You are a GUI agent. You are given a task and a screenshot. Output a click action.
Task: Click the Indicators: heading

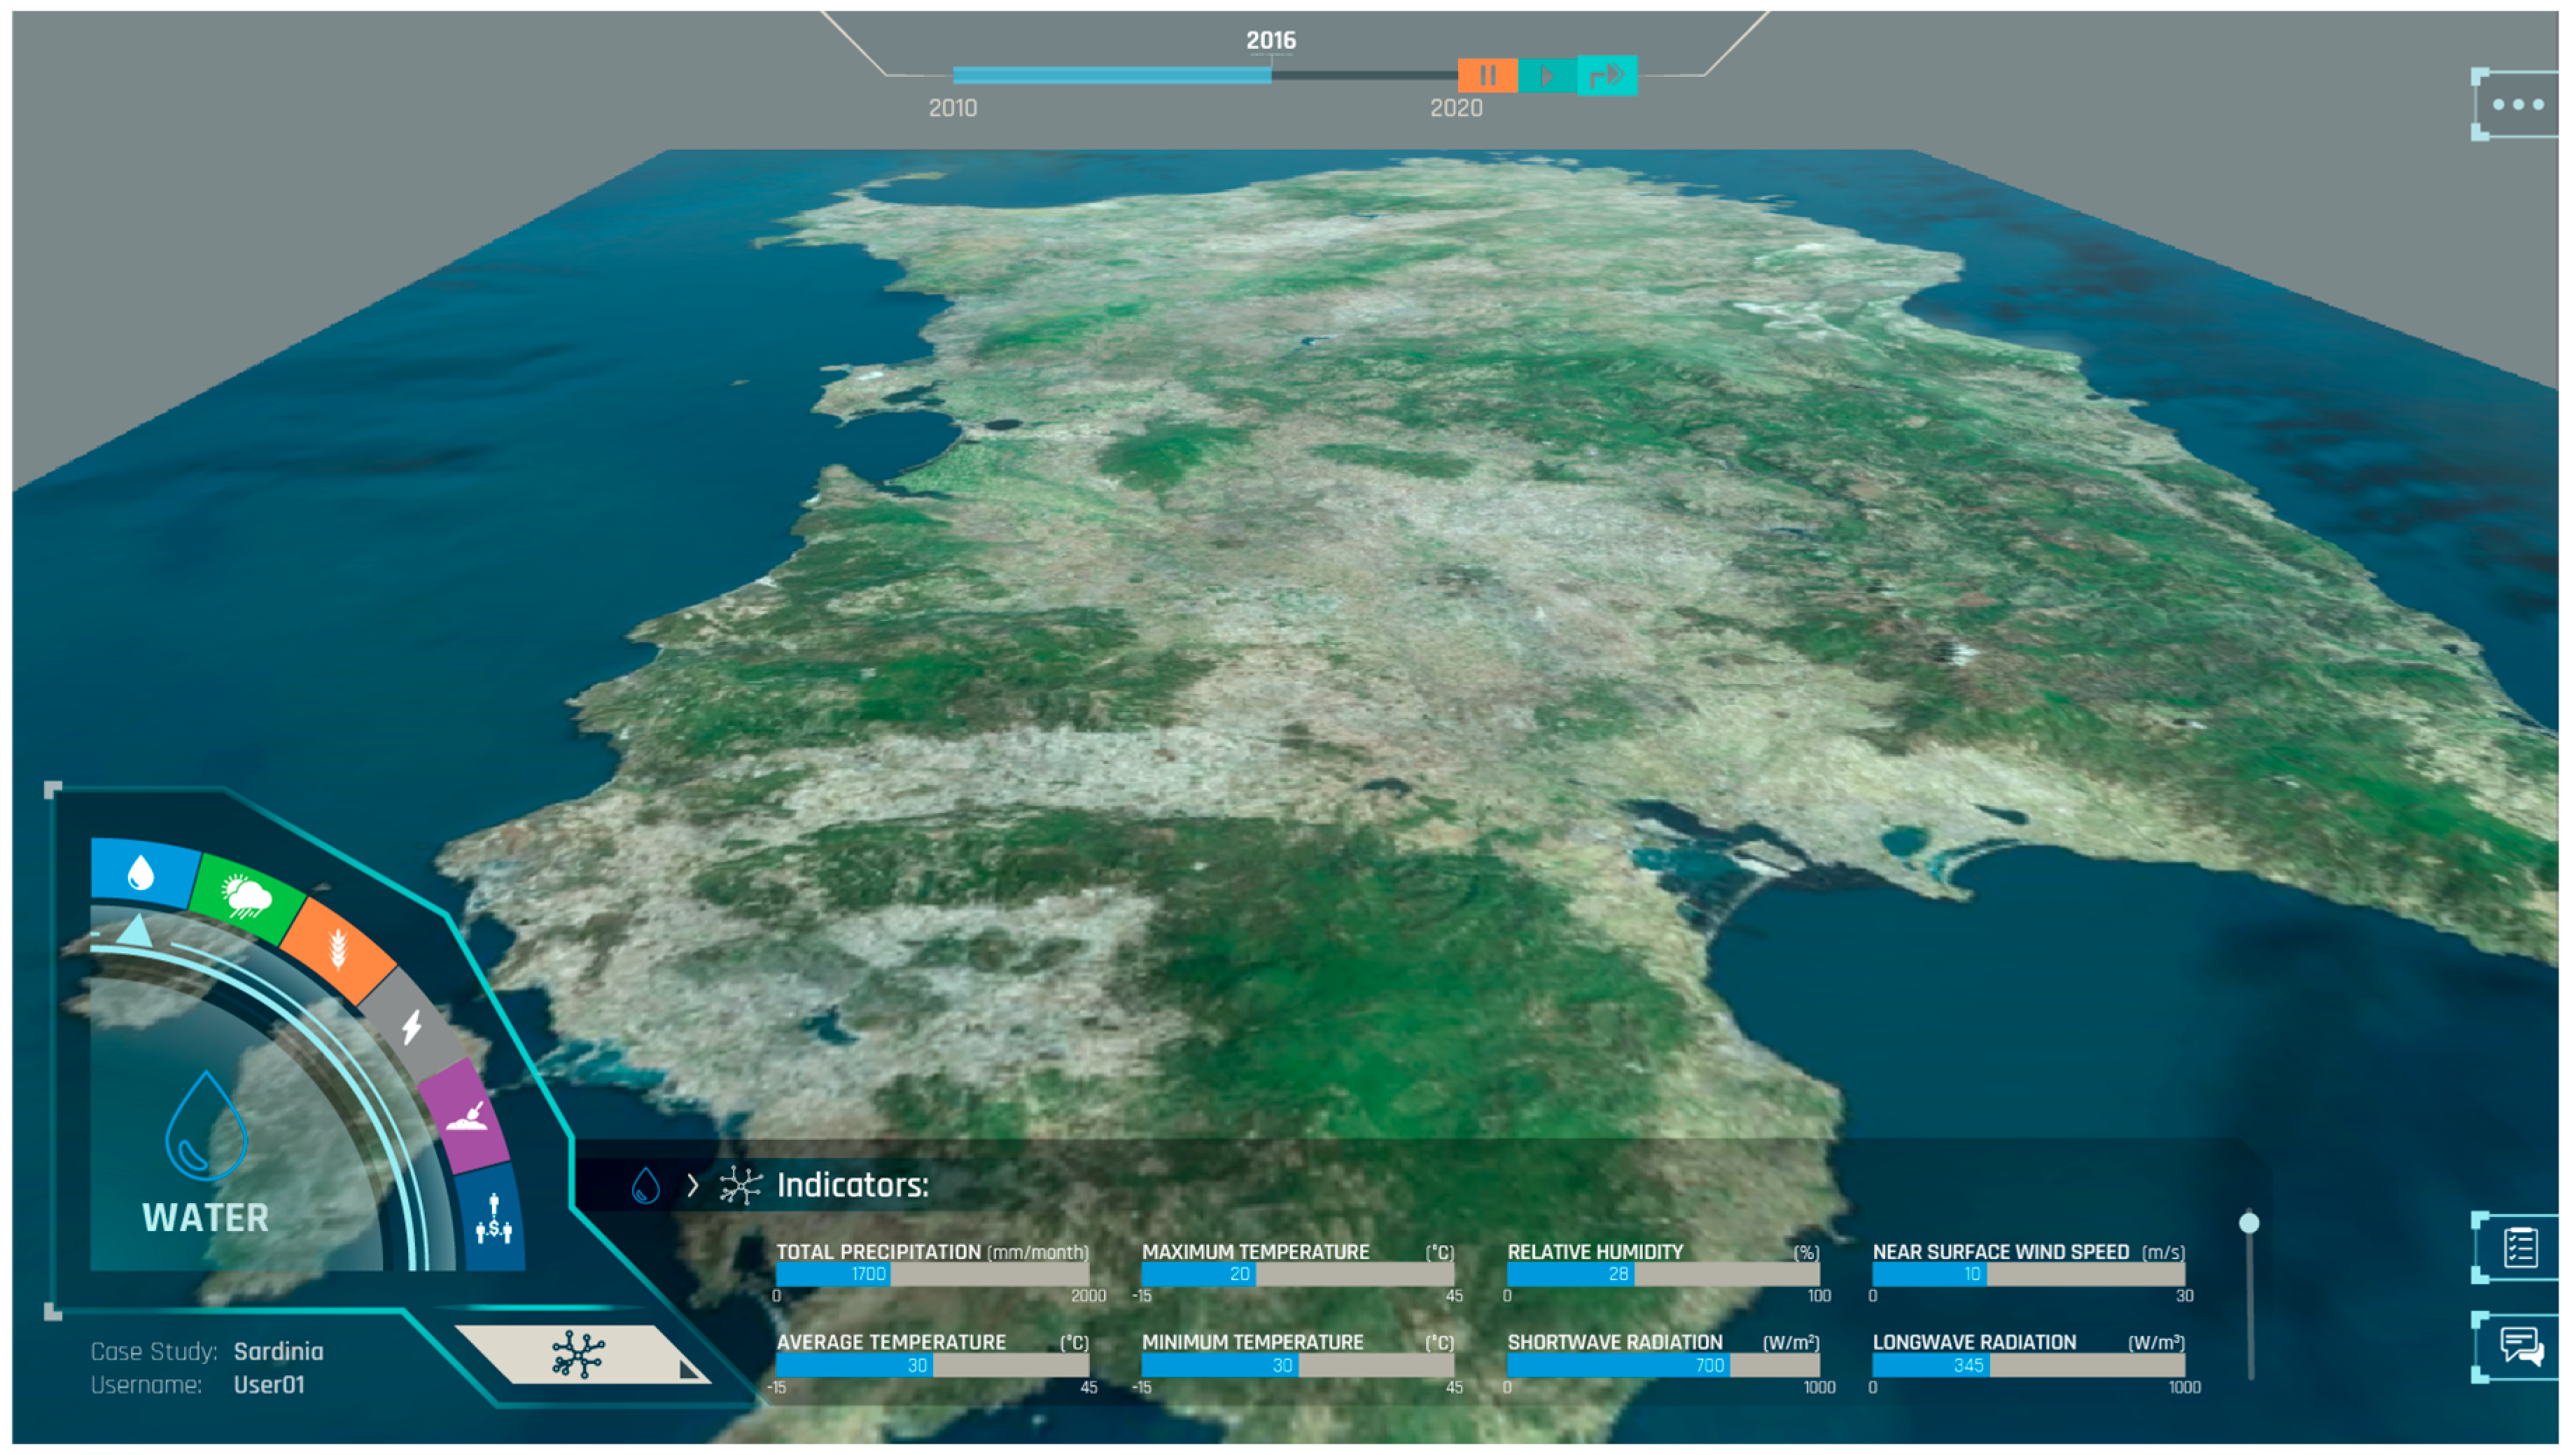point(853,1185)
